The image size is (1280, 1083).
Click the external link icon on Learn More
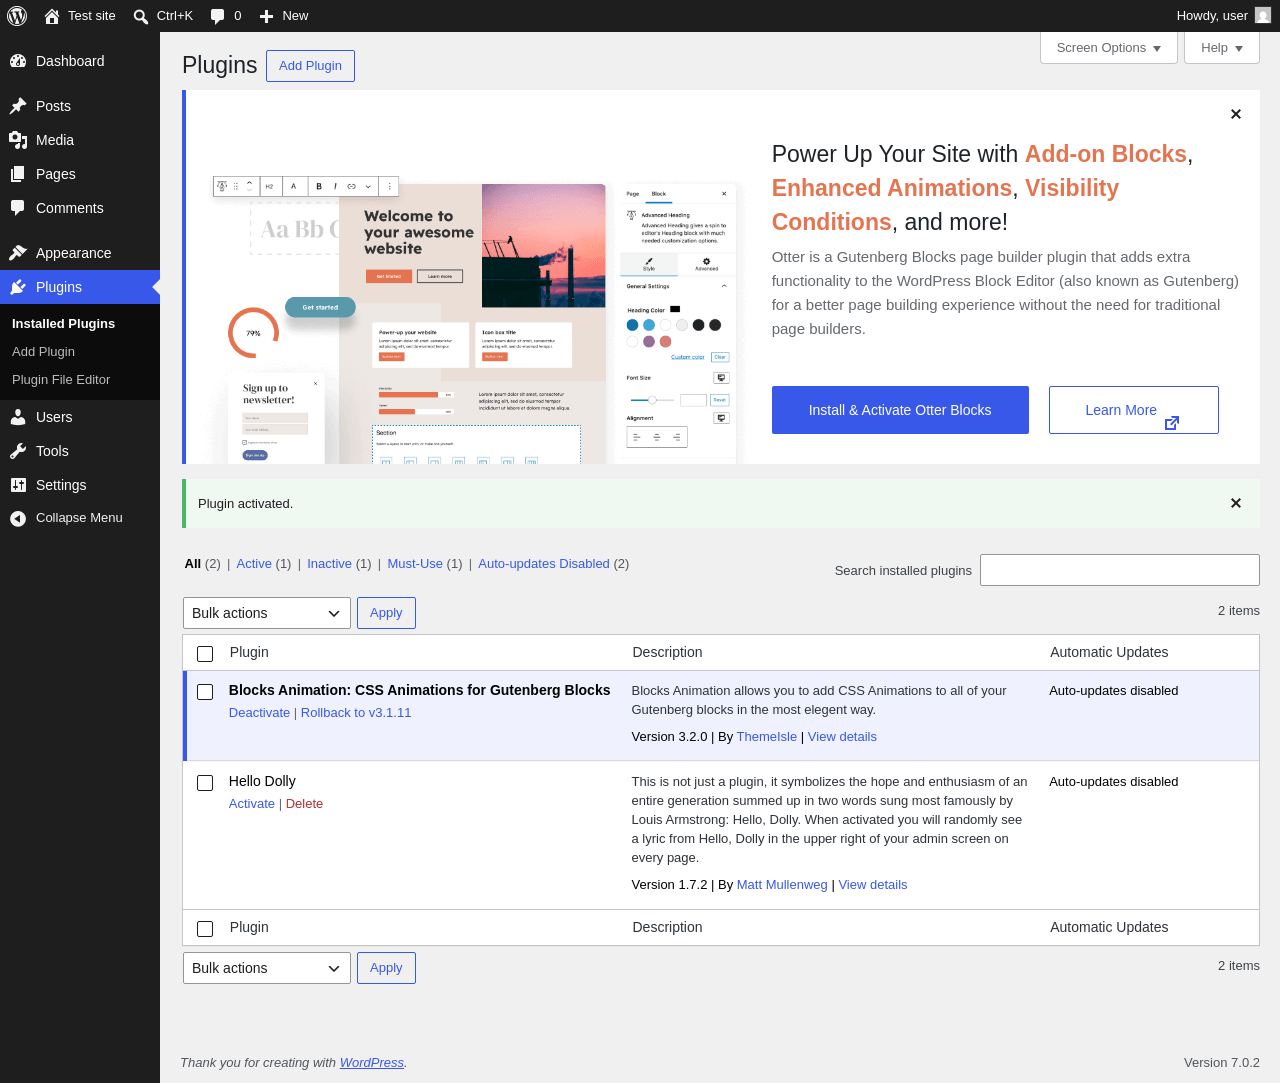(1172, 423)
